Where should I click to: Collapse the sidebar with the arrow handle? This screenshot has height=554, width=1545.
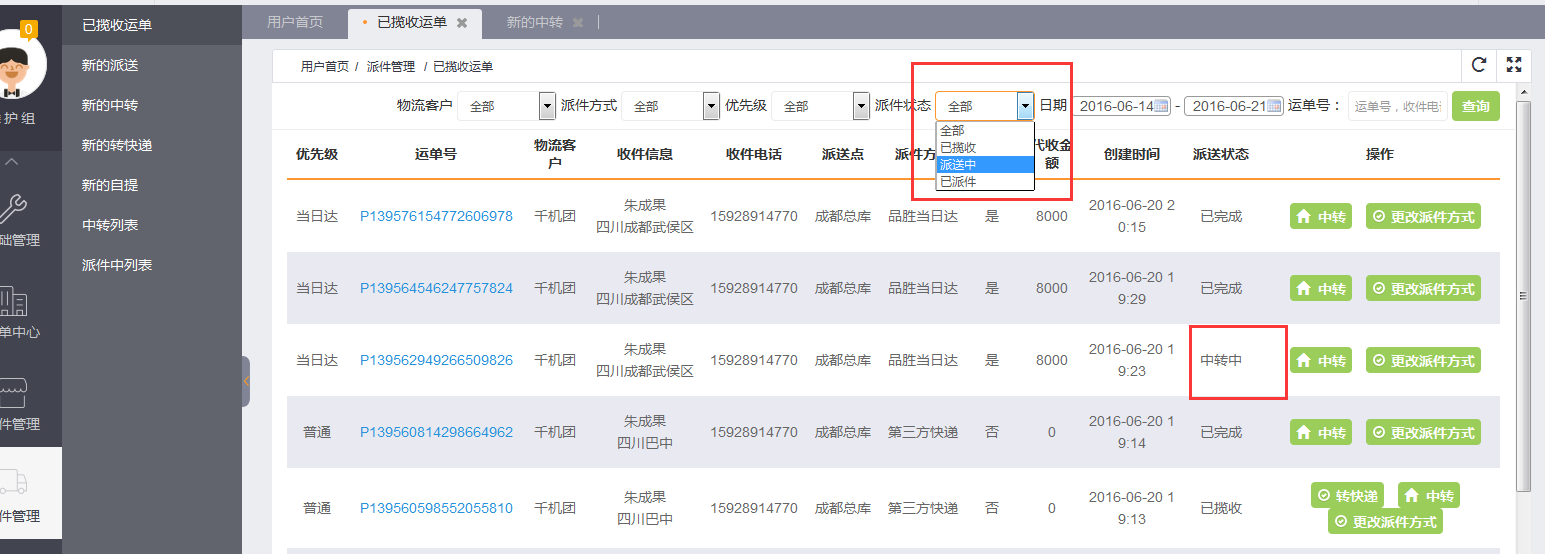[245, 381]
